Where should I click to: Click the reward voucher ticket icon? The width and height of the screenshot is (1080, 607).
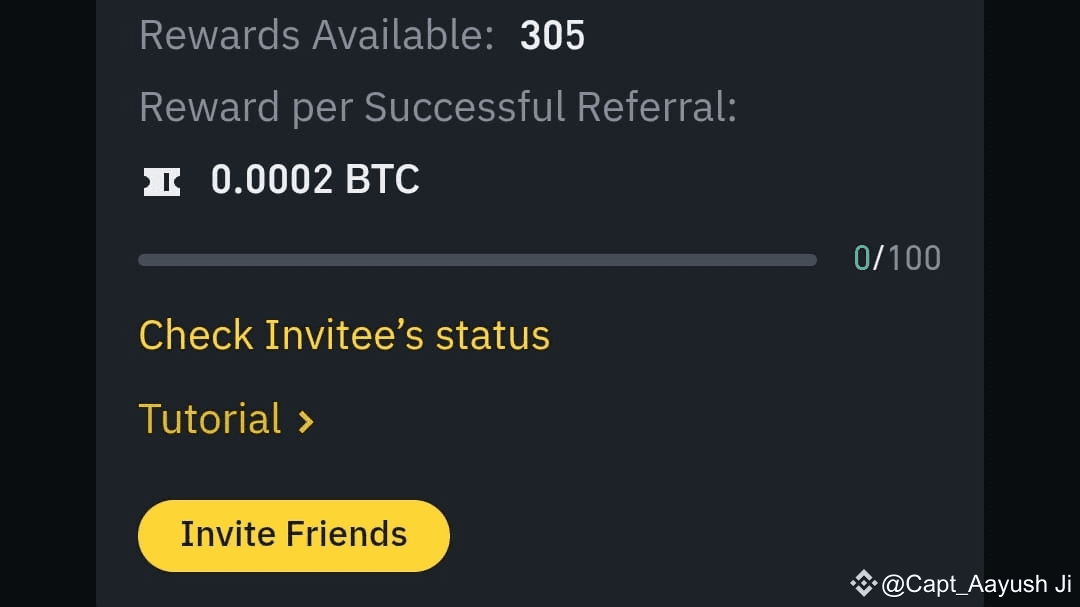(x=162, y=181)
